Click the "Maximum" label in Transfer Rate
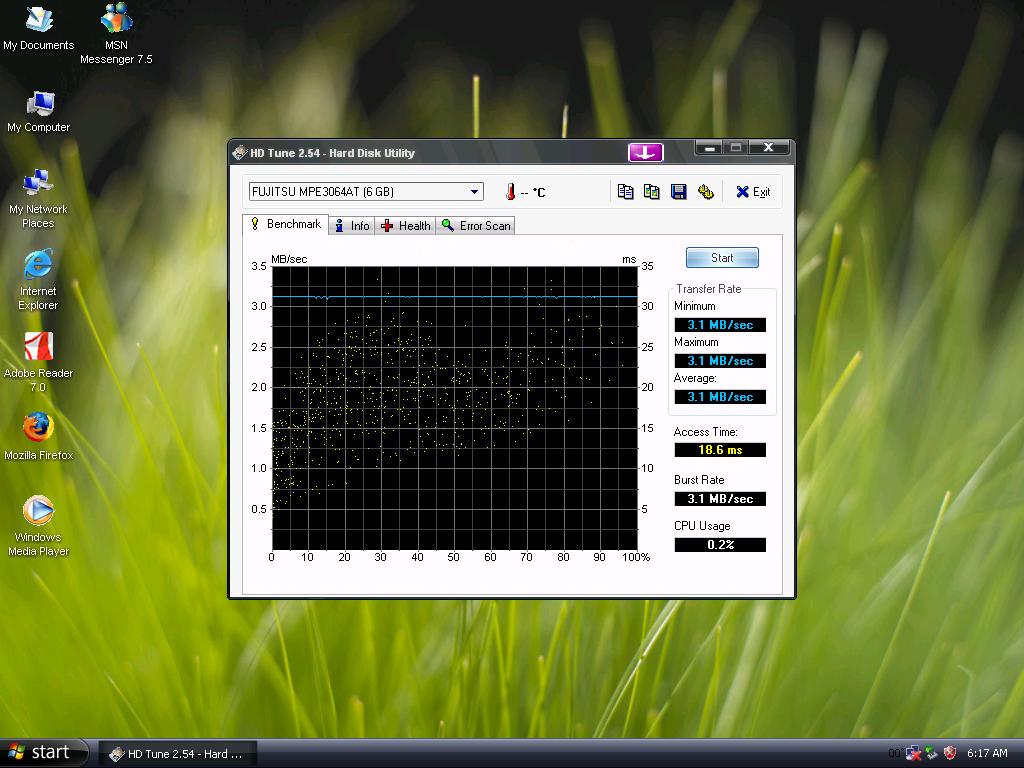The image size is (1024, 768). [x=696, y=342]
